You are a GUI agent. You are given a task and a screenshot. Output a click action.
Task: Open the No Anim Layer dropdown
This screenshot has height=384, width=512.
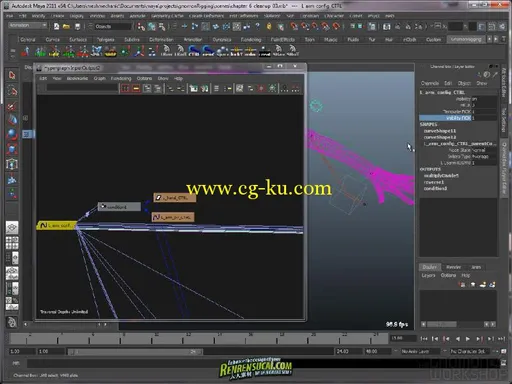click(420, 351)
